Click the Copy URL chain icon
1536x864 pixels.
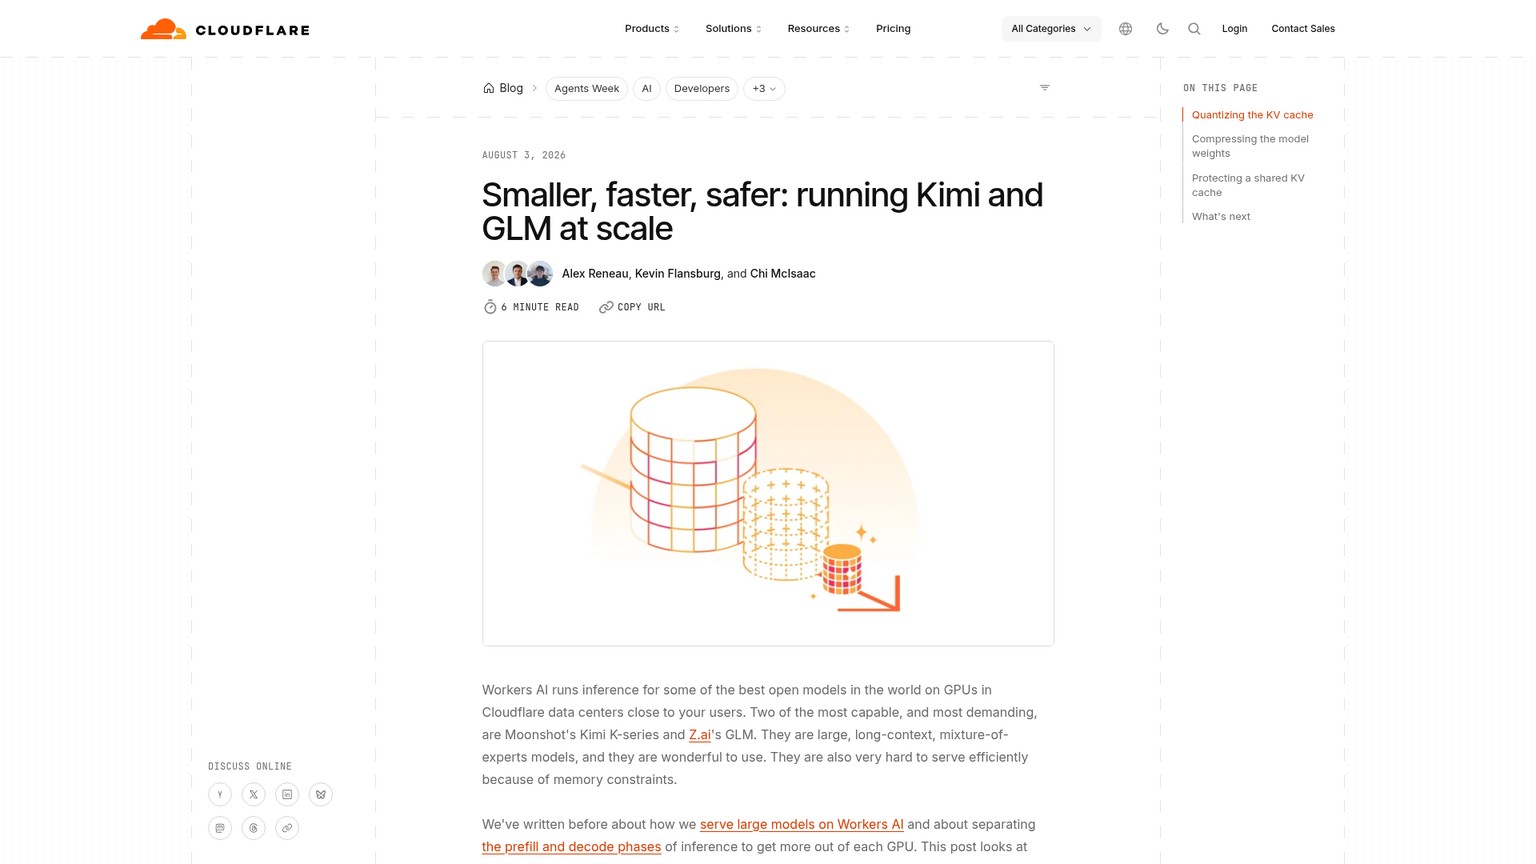[606, 307]
